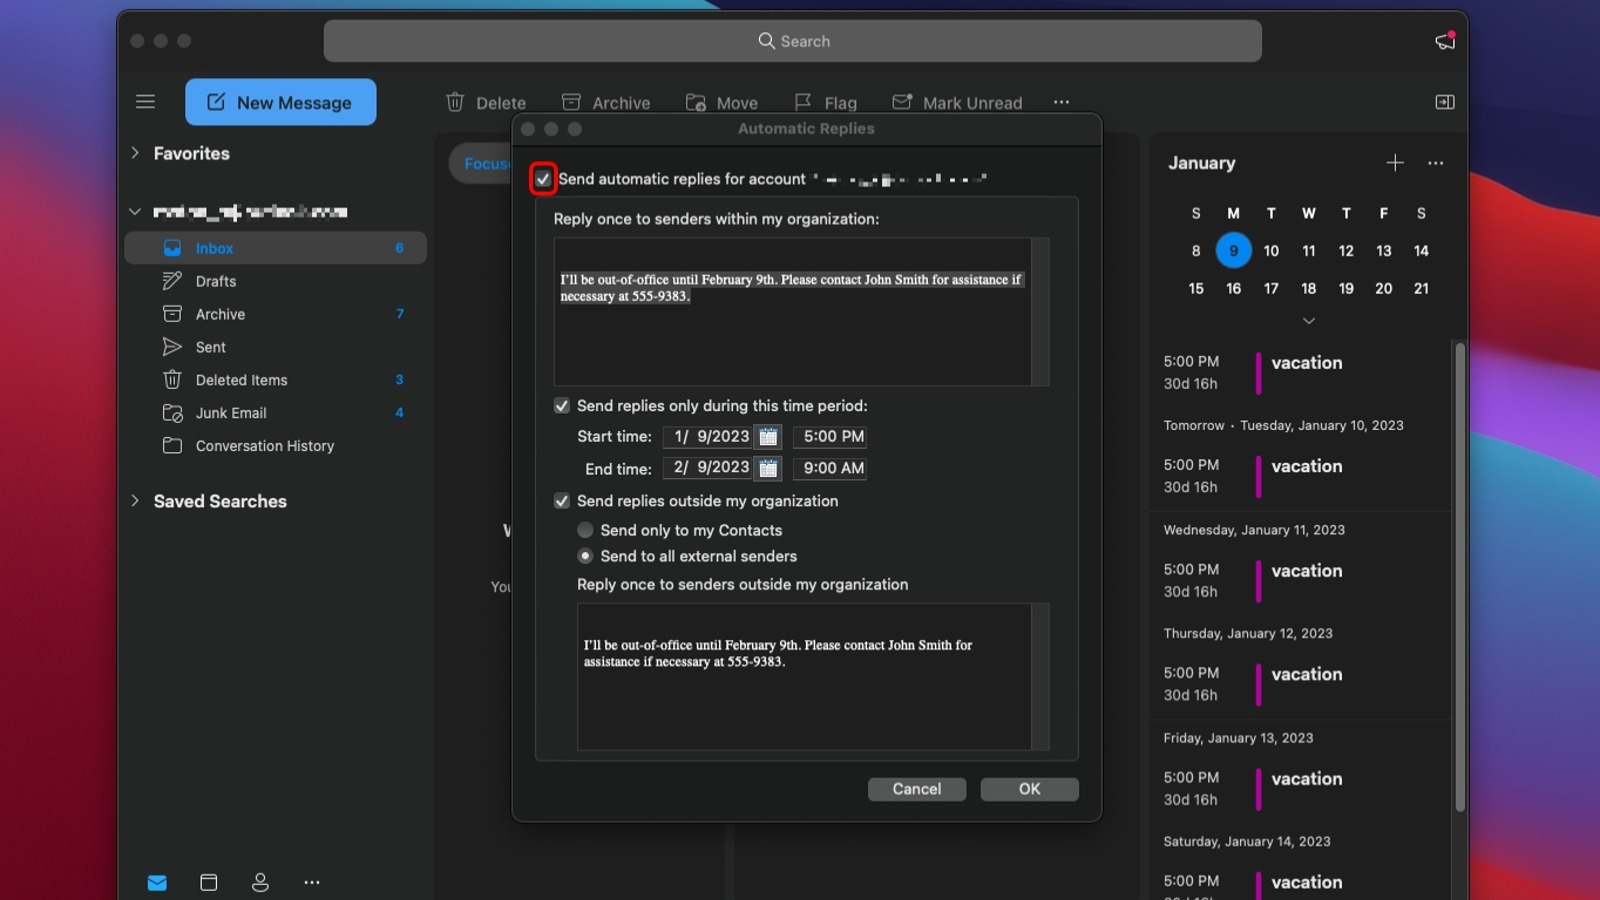This screenshot has height=900, width=1600.
Task: Add new calendar event with plus icon
Action: pos(1395,163)
